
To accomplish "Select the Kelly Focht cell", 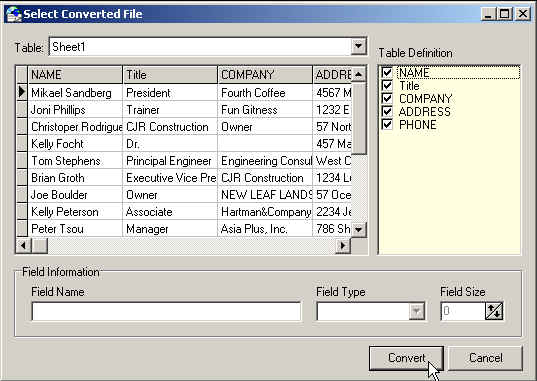I will (75, 144).
